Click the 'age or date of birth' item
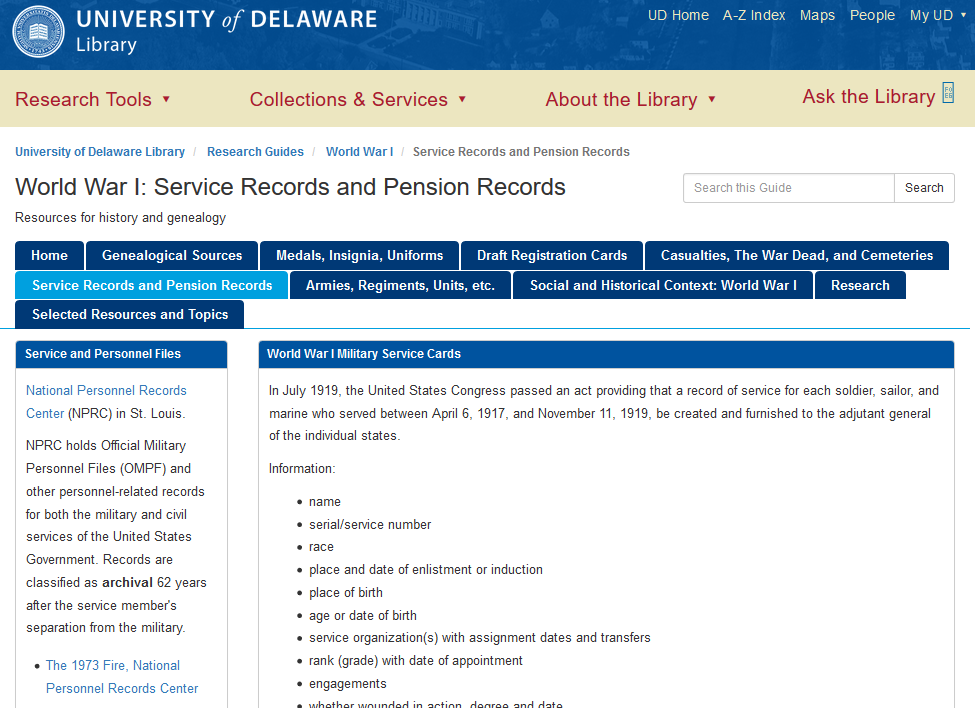 point(363,615)
